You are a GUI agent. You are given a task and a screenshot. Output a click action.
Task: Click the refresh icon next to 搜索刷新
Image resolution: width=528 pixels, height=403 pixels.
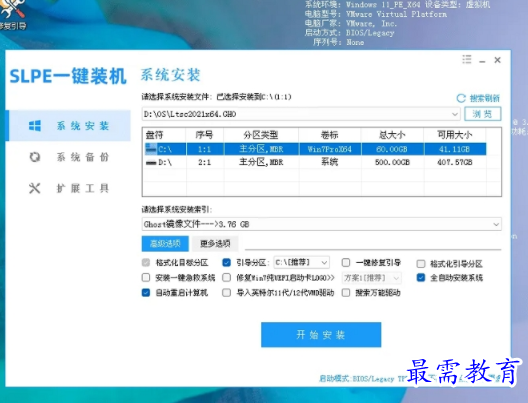[461, 98]
